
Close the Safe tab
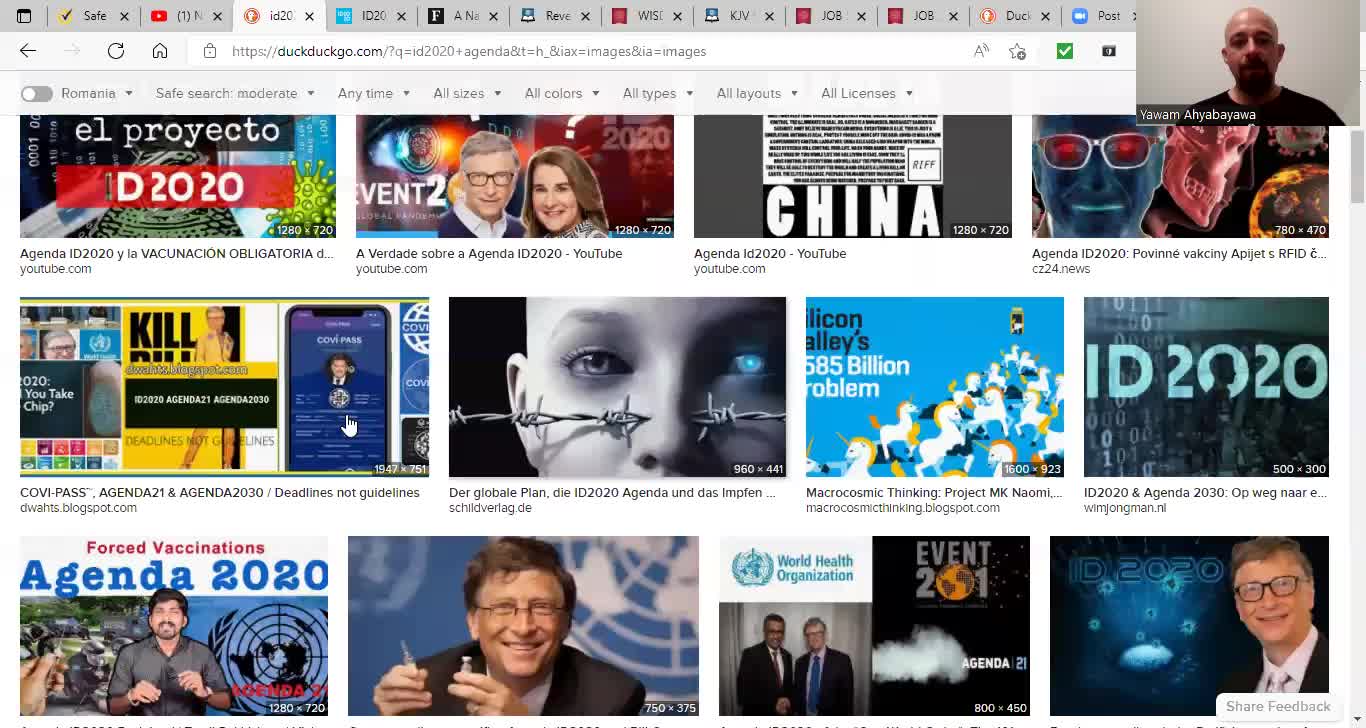pyautogui.click(x=124, y=16)
